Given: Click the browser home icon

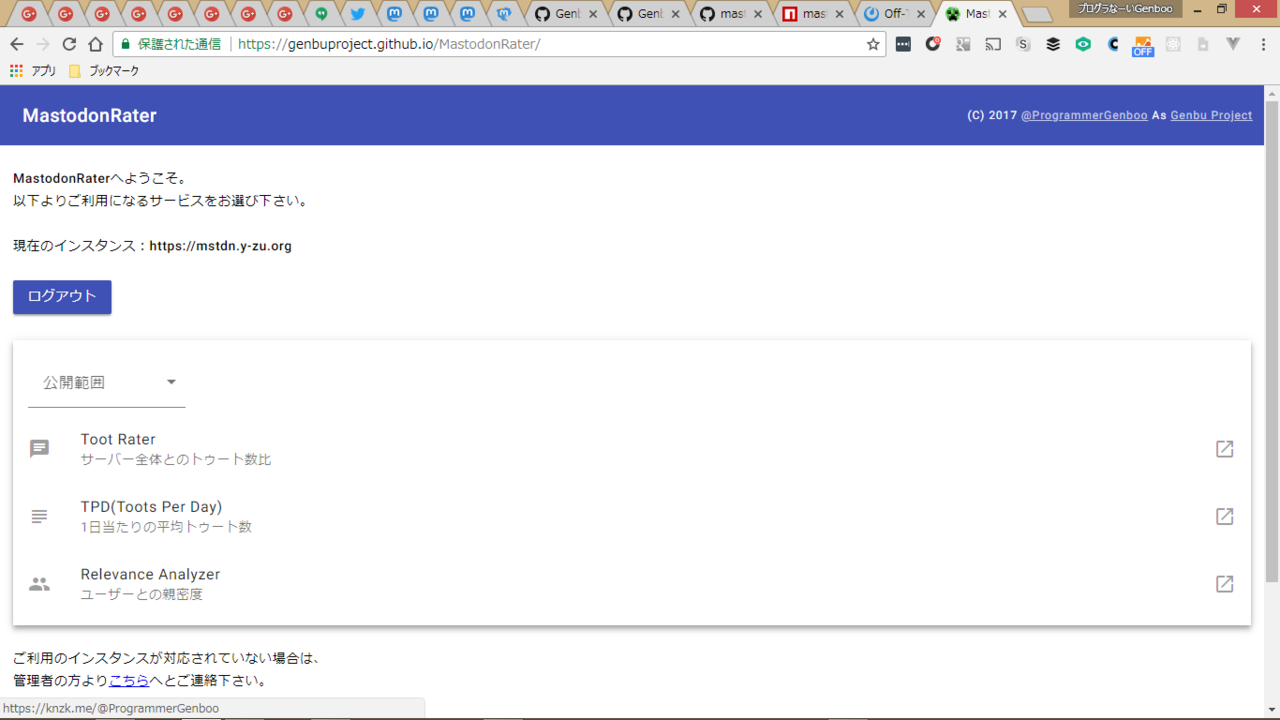Looking at the screenshot, I should click(x=95, y=44).
